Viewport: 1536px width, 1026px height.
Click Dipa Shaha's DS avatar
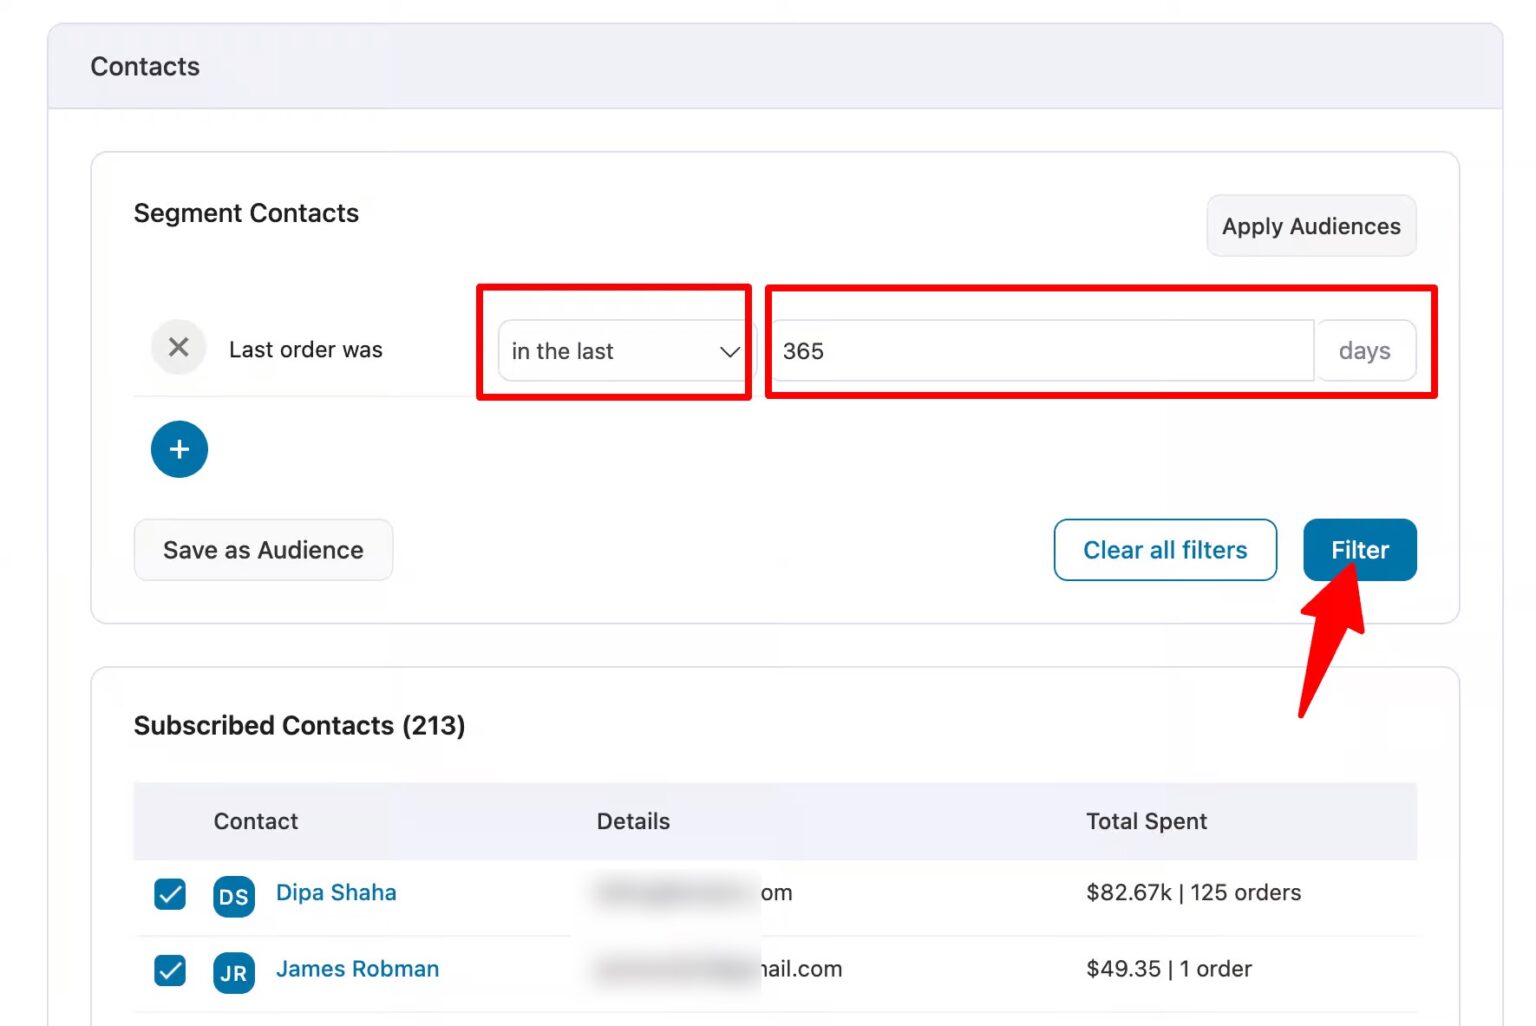point(233,897)
